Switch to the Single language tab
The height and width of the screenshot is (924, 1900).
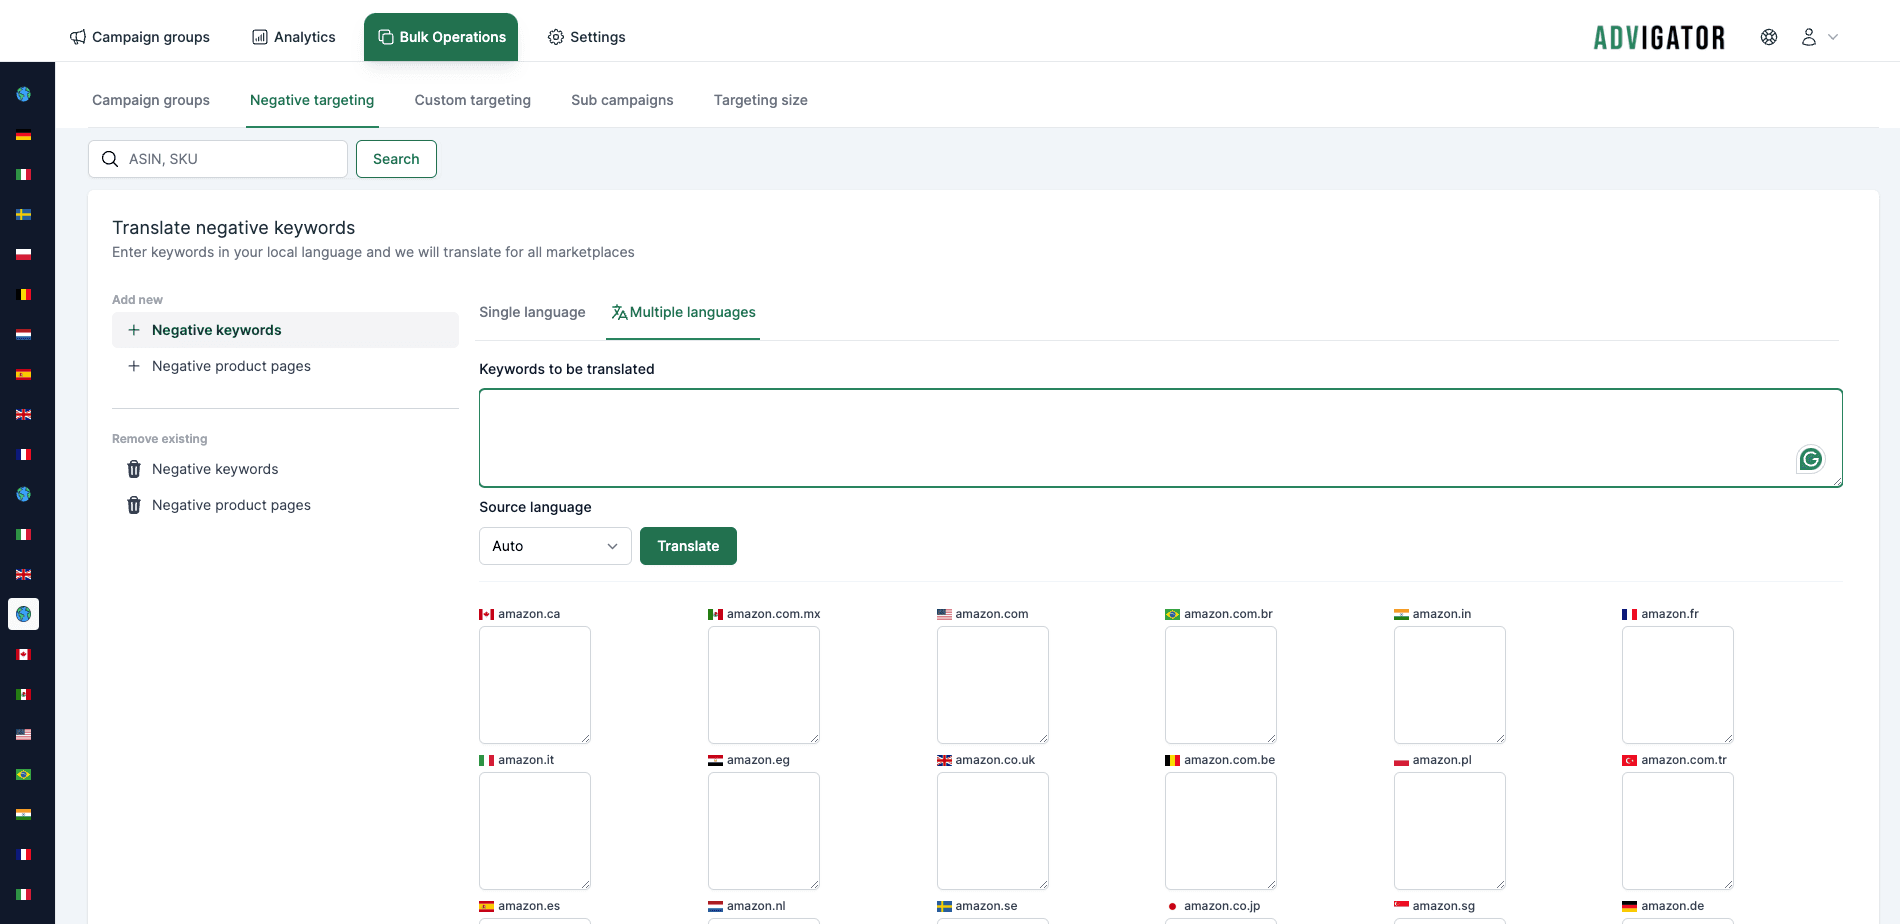click(x=532, y=312)
